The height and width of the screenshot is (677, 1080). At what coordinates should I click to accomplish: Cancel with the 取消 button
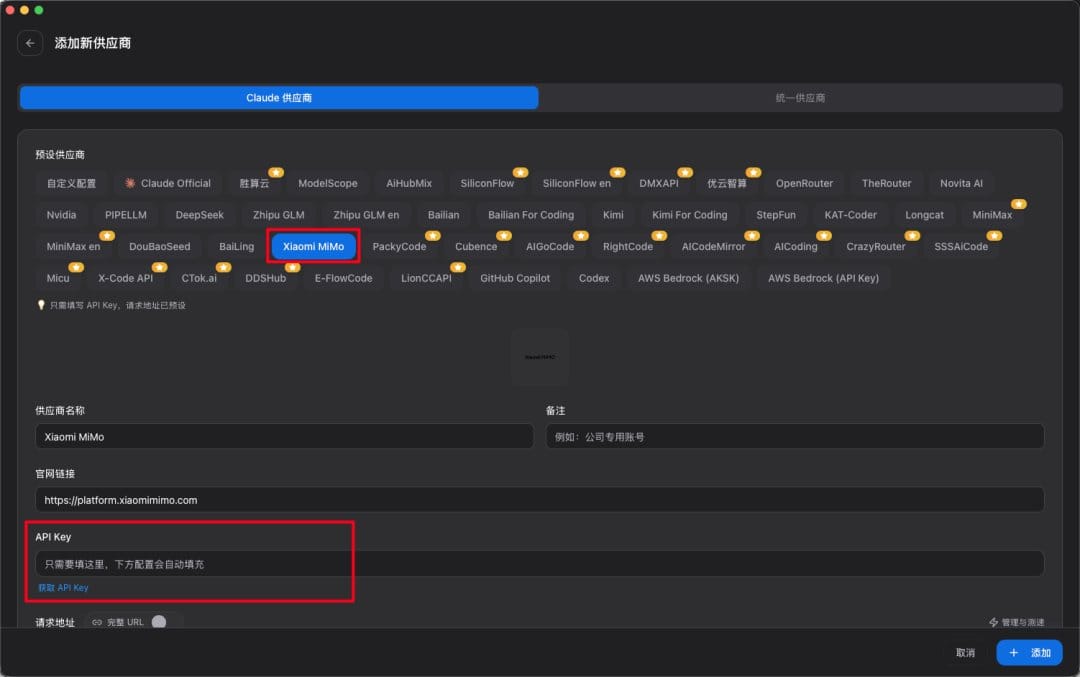pos(965,652)
